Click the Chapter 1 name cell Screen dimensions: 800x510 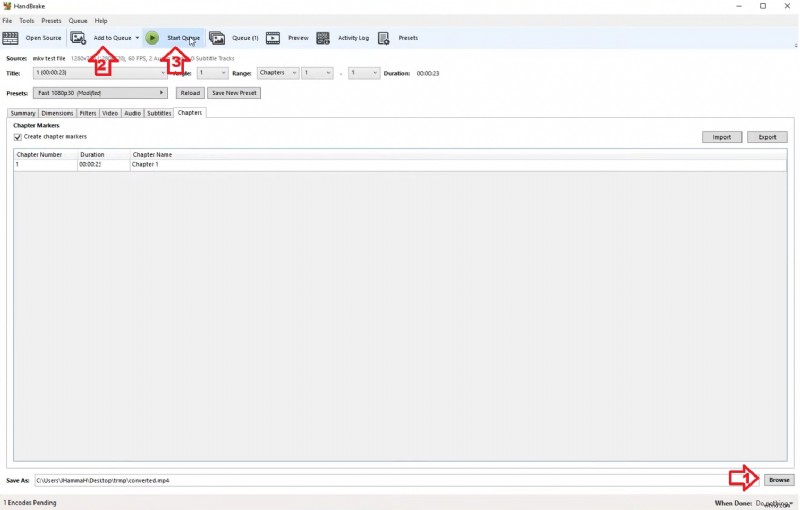[x=458, y=165]
